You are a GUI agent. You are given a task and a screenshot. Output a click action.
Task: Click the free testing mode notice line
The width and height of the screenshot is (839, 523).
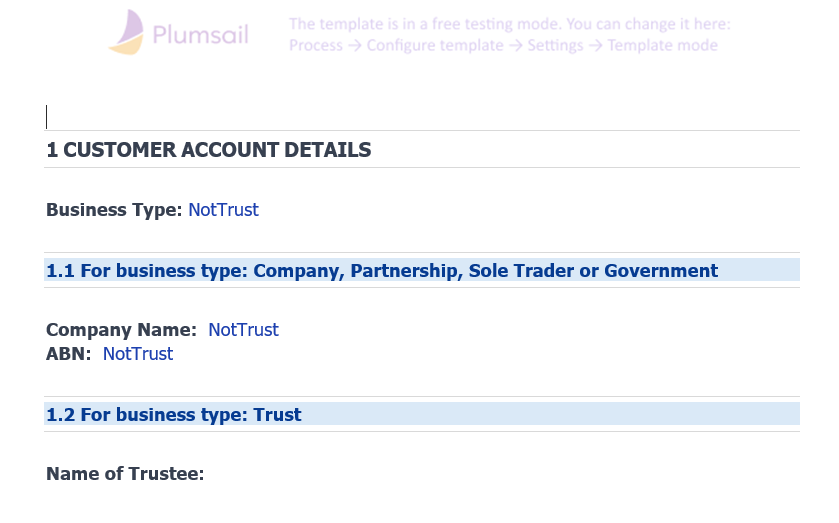pos(509,24)
